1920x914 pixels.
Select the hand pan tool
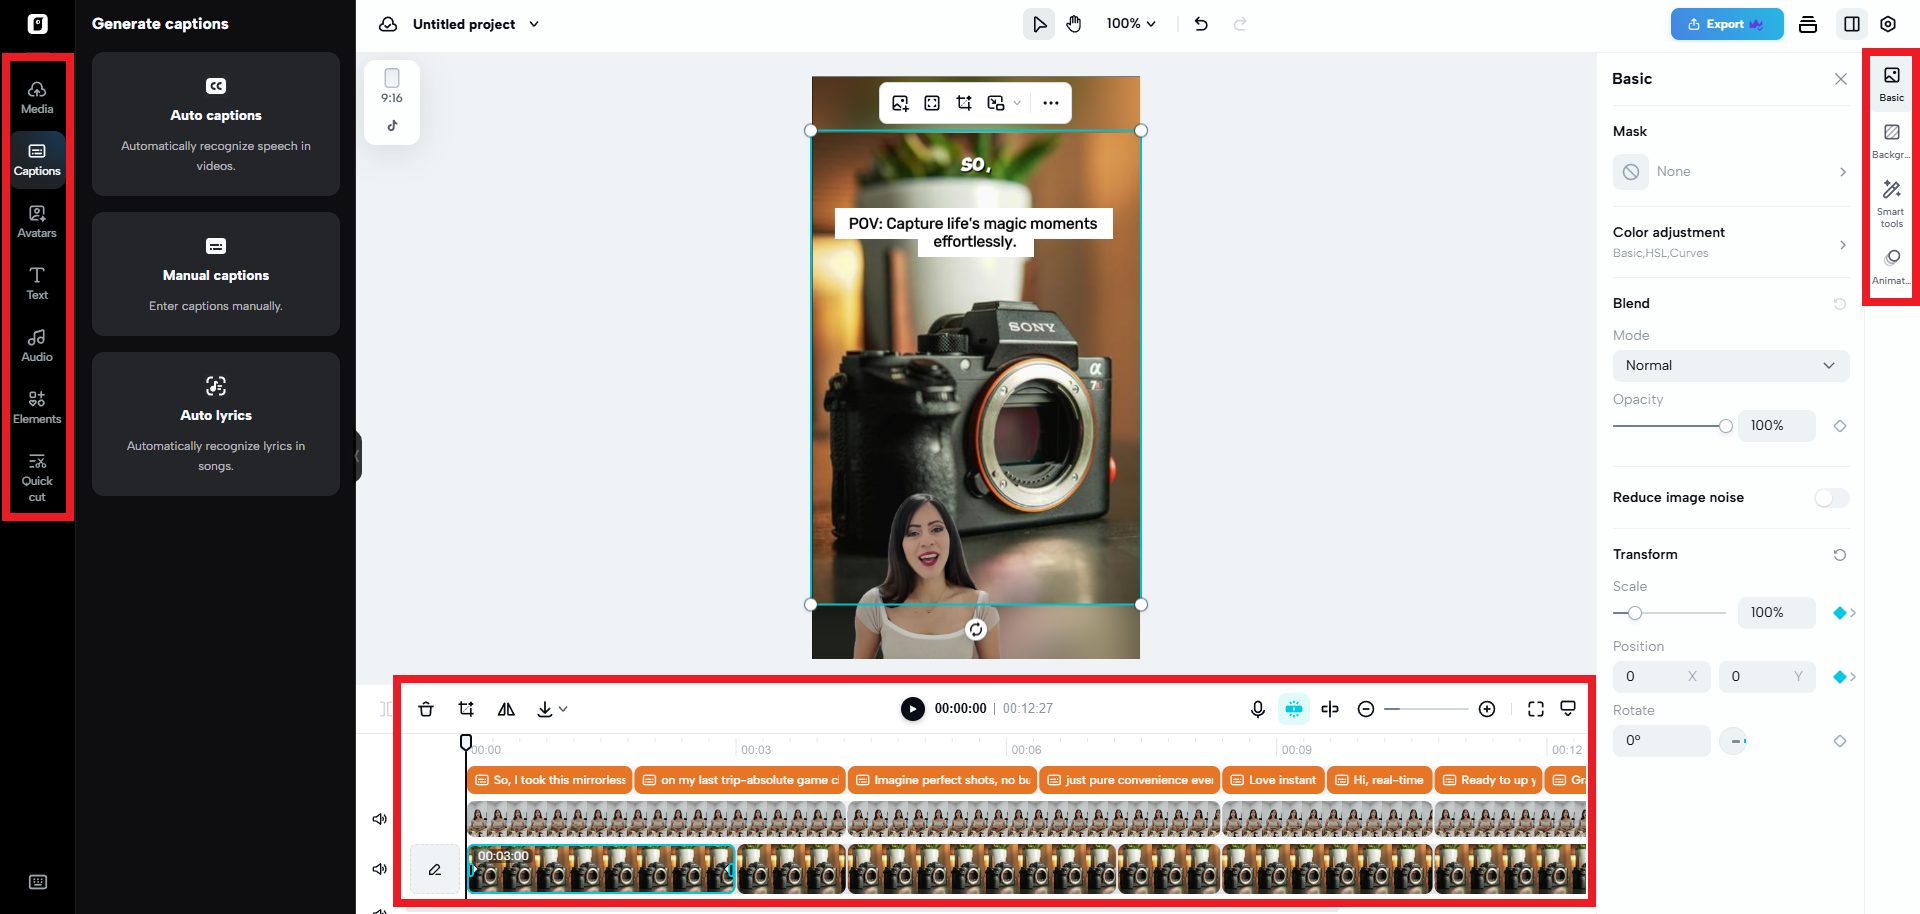1074,24
